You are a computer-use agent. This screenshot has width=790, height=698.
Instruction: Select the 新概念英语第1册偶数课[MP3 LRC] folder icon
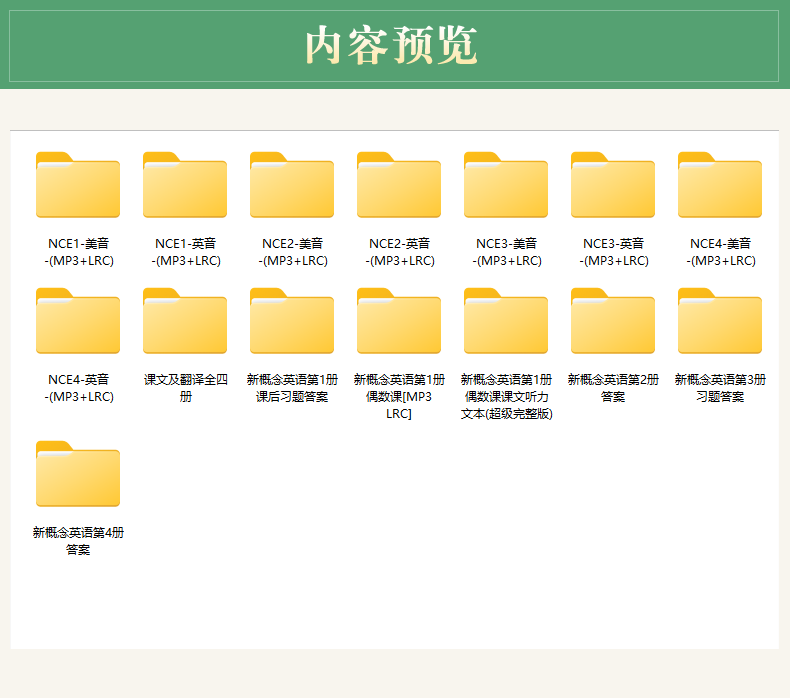coord(399,321)
